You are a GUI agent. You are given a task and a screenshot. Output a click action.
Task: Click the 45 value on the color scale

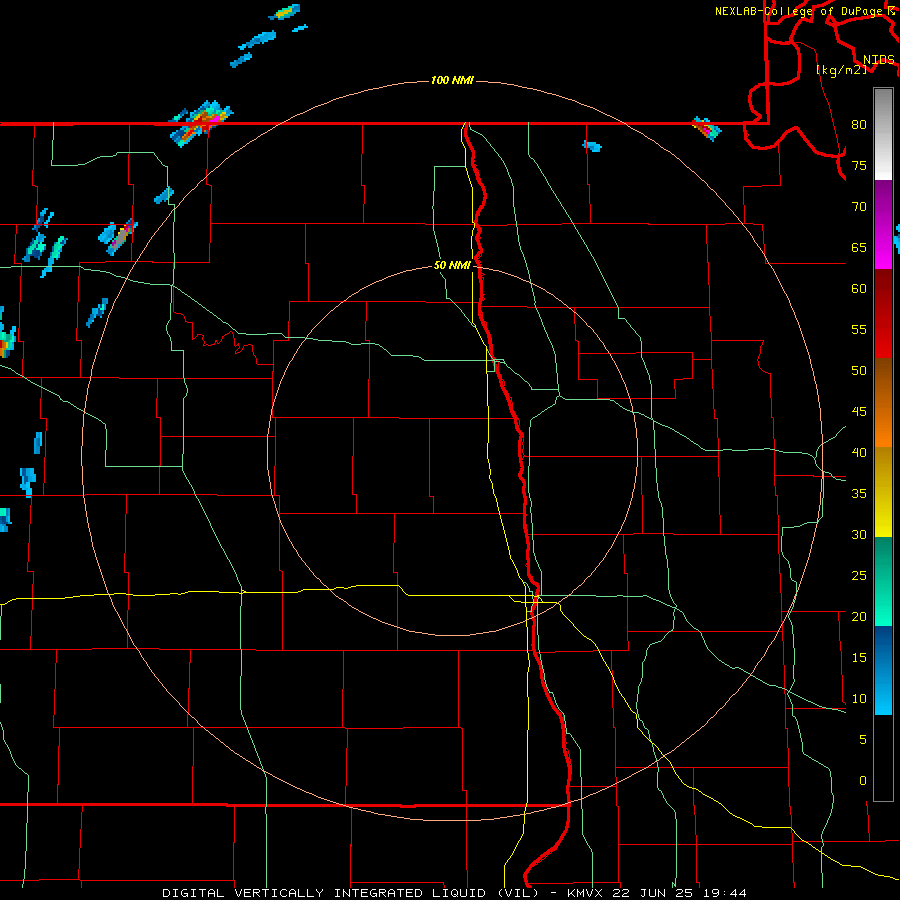pos(859,412)
